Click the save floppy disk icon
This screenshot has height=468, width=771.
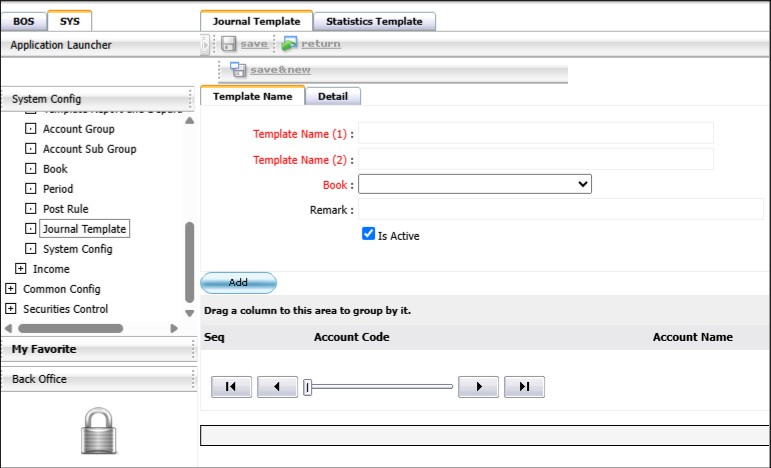point(228,44)
